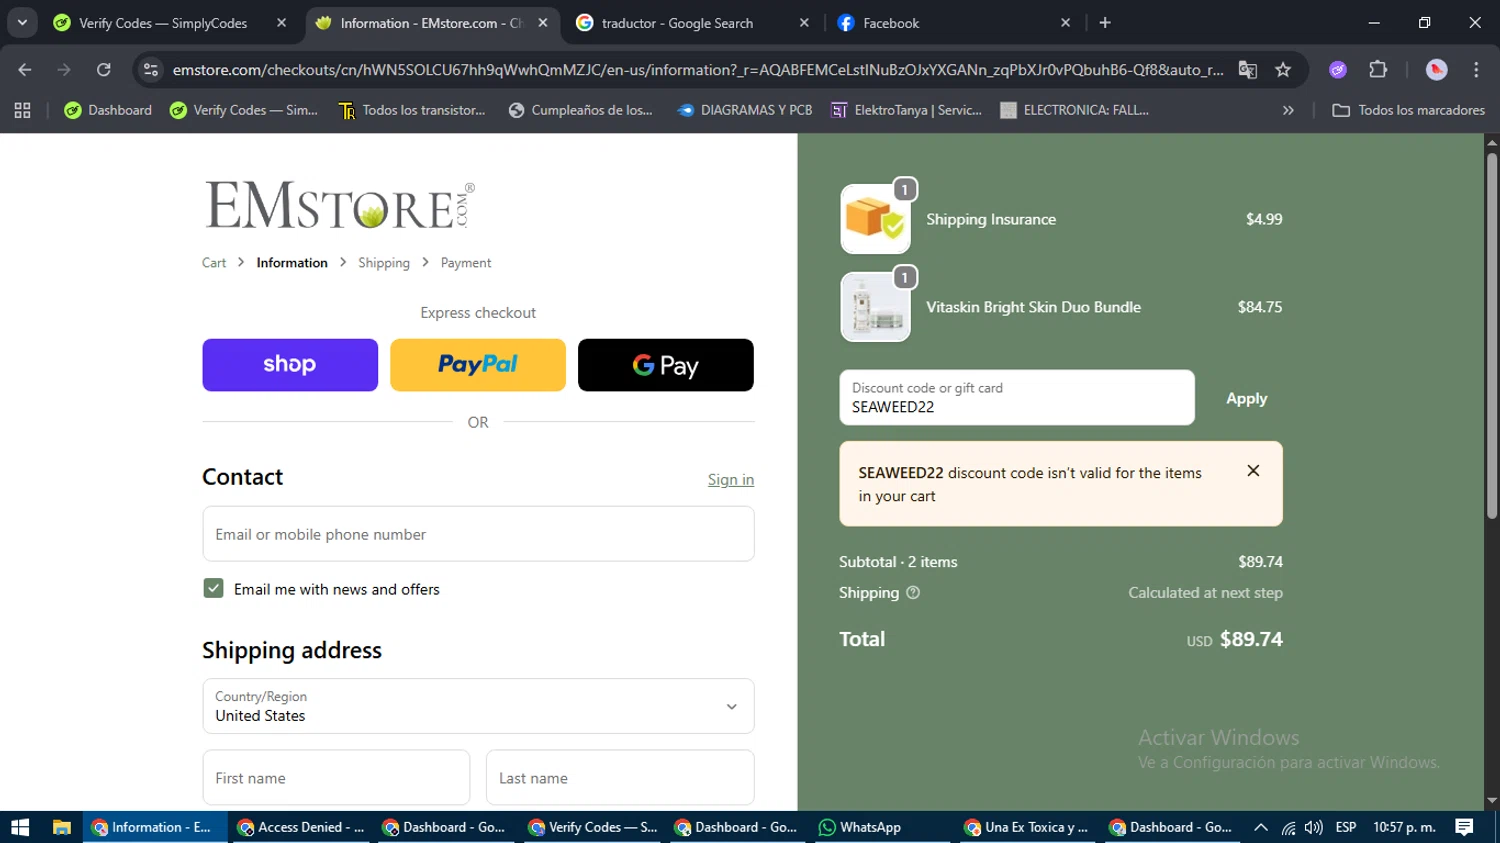Check out with Shop Pay

click(290, 365)
